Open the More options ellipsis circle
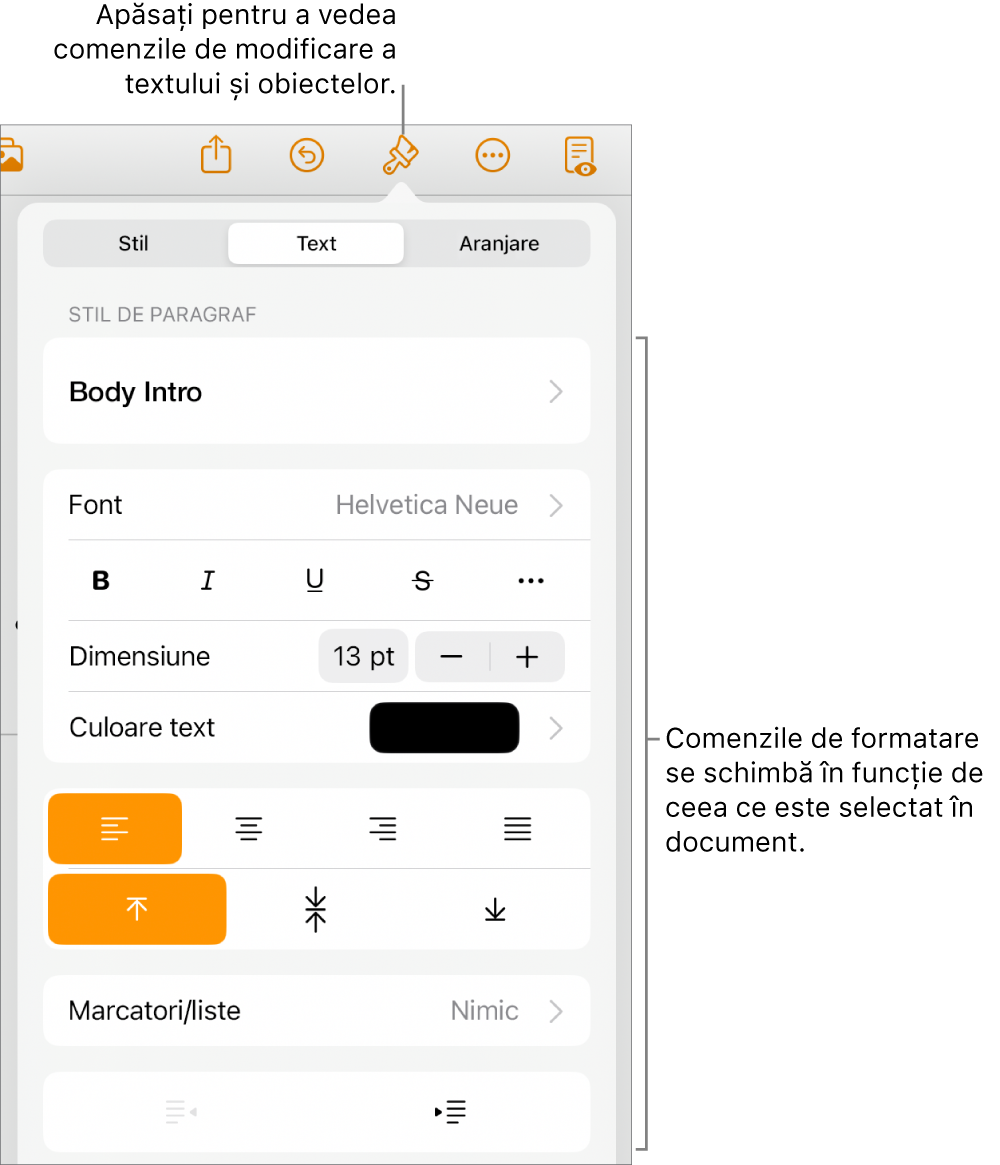 [x=493, y=156]
